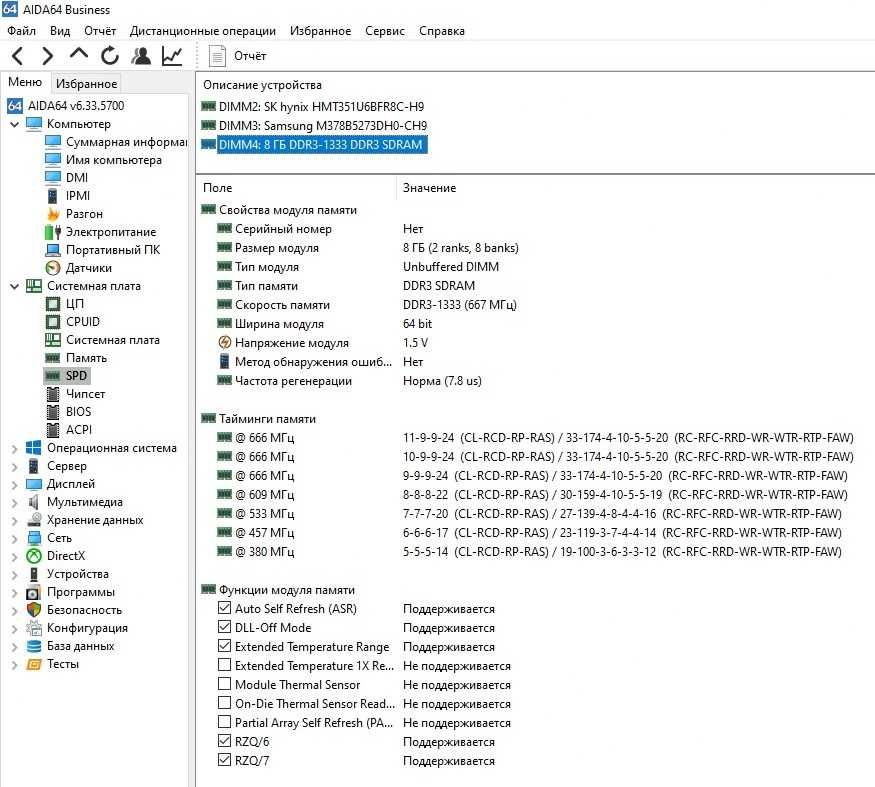The height and width of the screenshot is (787, 875).
Task: Toggle Auto Self Refresh (ASR) checkbox
Action: click(224, 608)
